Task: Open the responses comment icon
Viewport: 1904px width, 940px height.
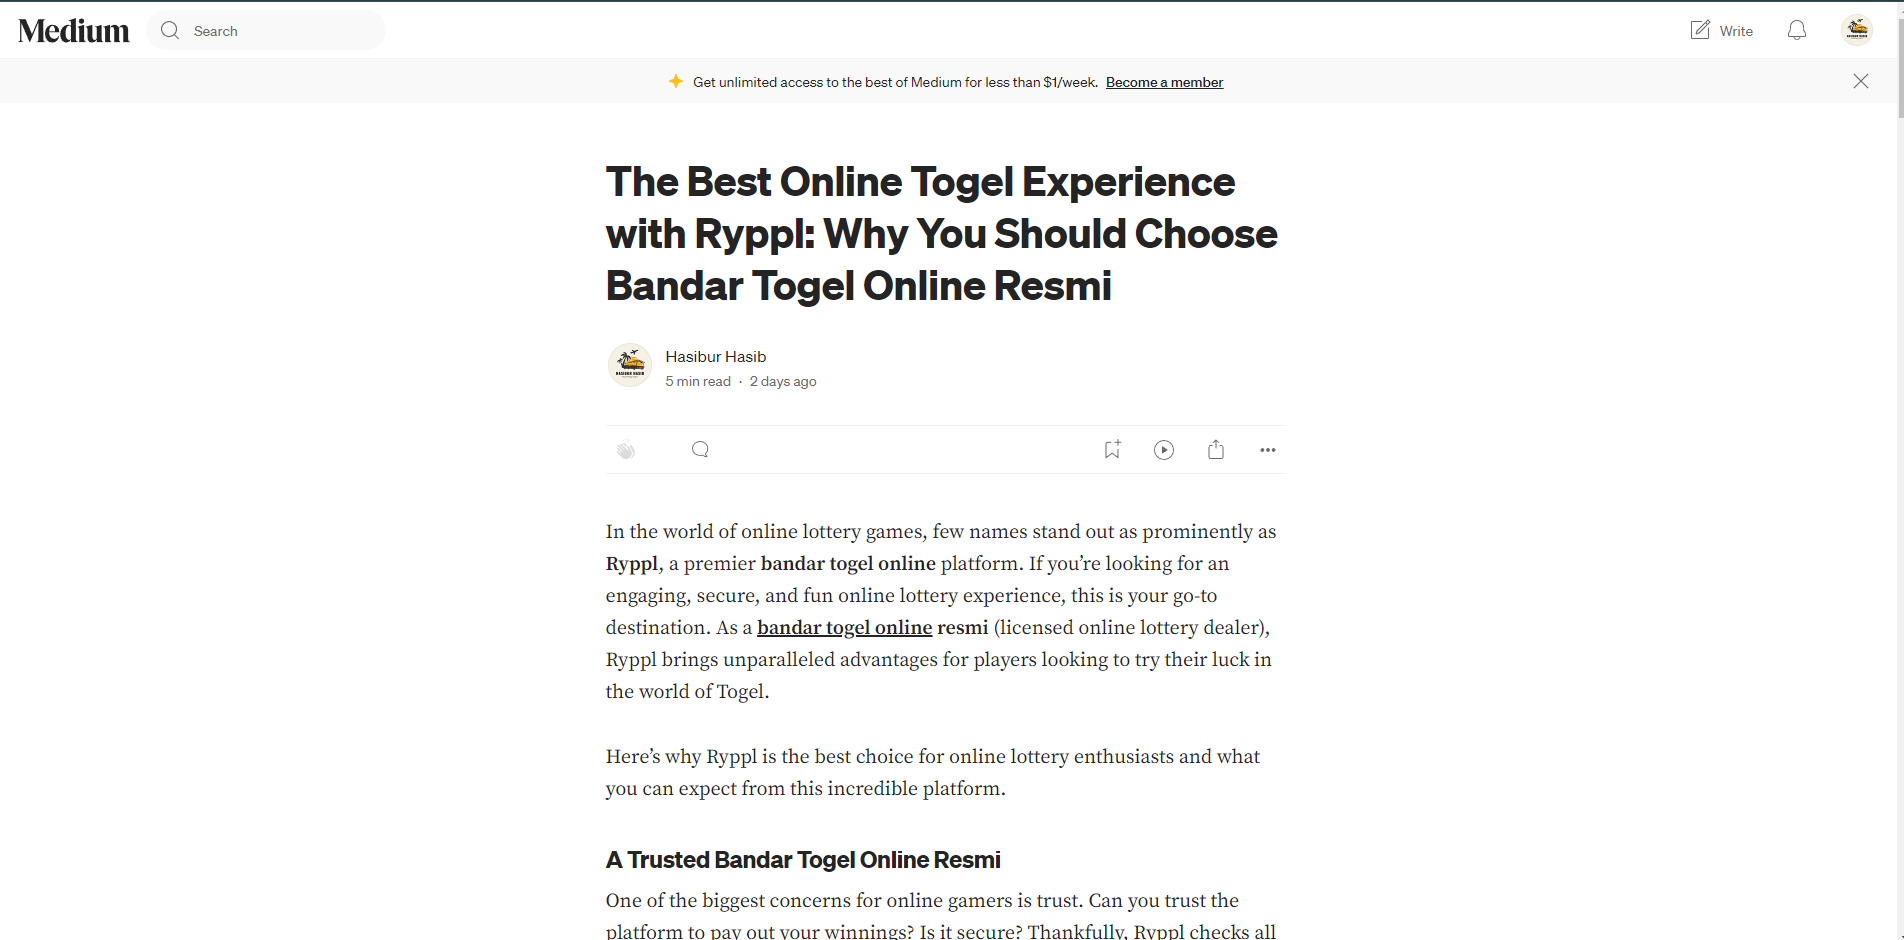Action: pos(700,450)
